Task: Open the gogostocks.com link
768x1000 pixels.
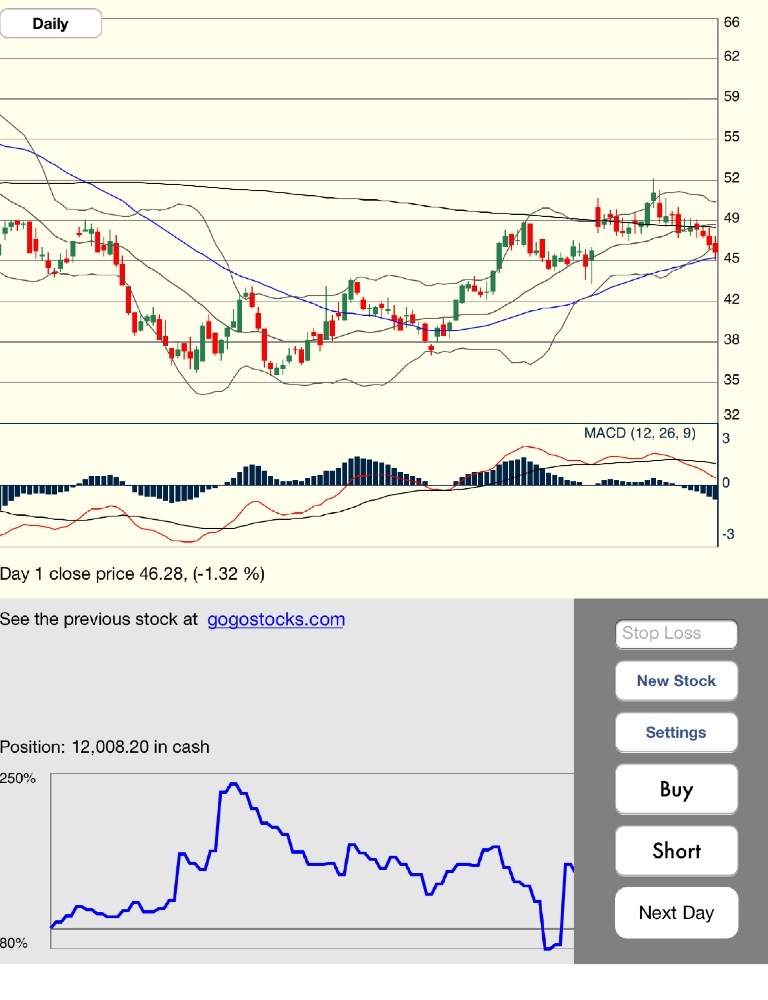Action: [276, 619]
